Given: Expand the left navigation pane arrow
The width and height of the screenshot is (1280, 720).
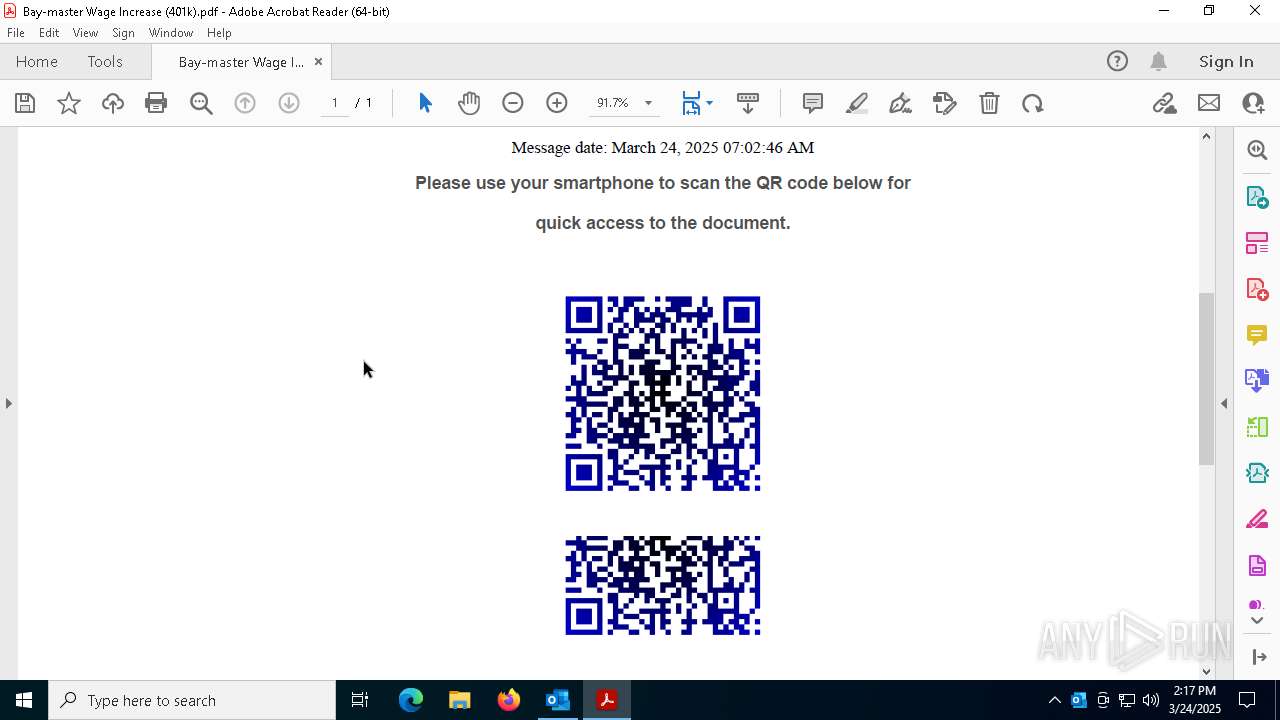Looking at the screenshot, I should [8, 403].
